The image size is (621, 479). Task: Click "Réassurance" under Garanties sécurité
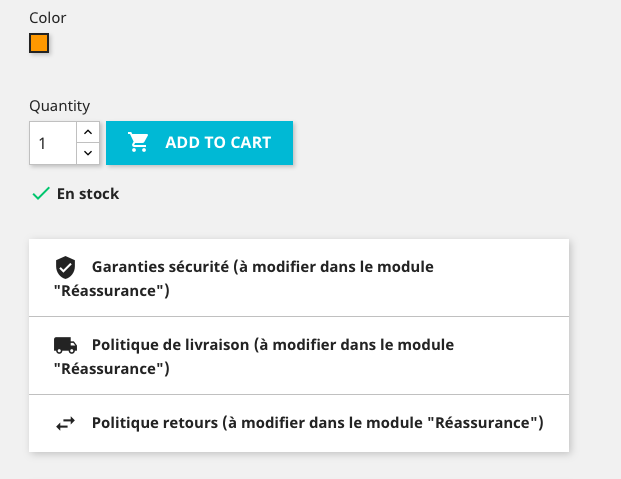111,291
